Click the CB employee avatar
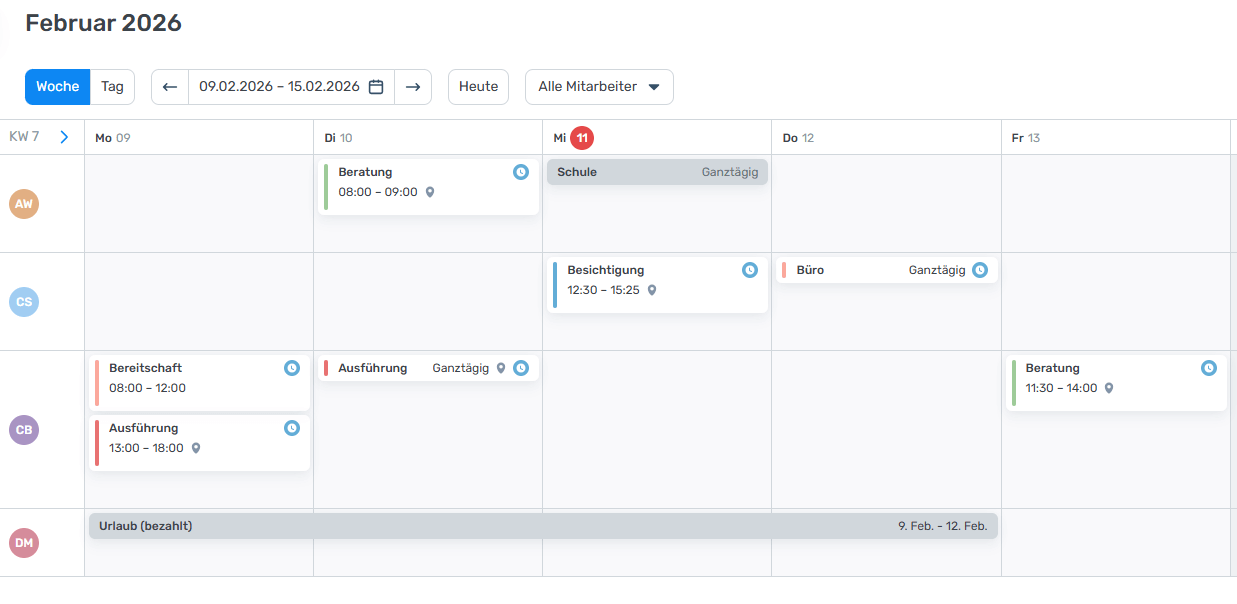 coord(24,430)
